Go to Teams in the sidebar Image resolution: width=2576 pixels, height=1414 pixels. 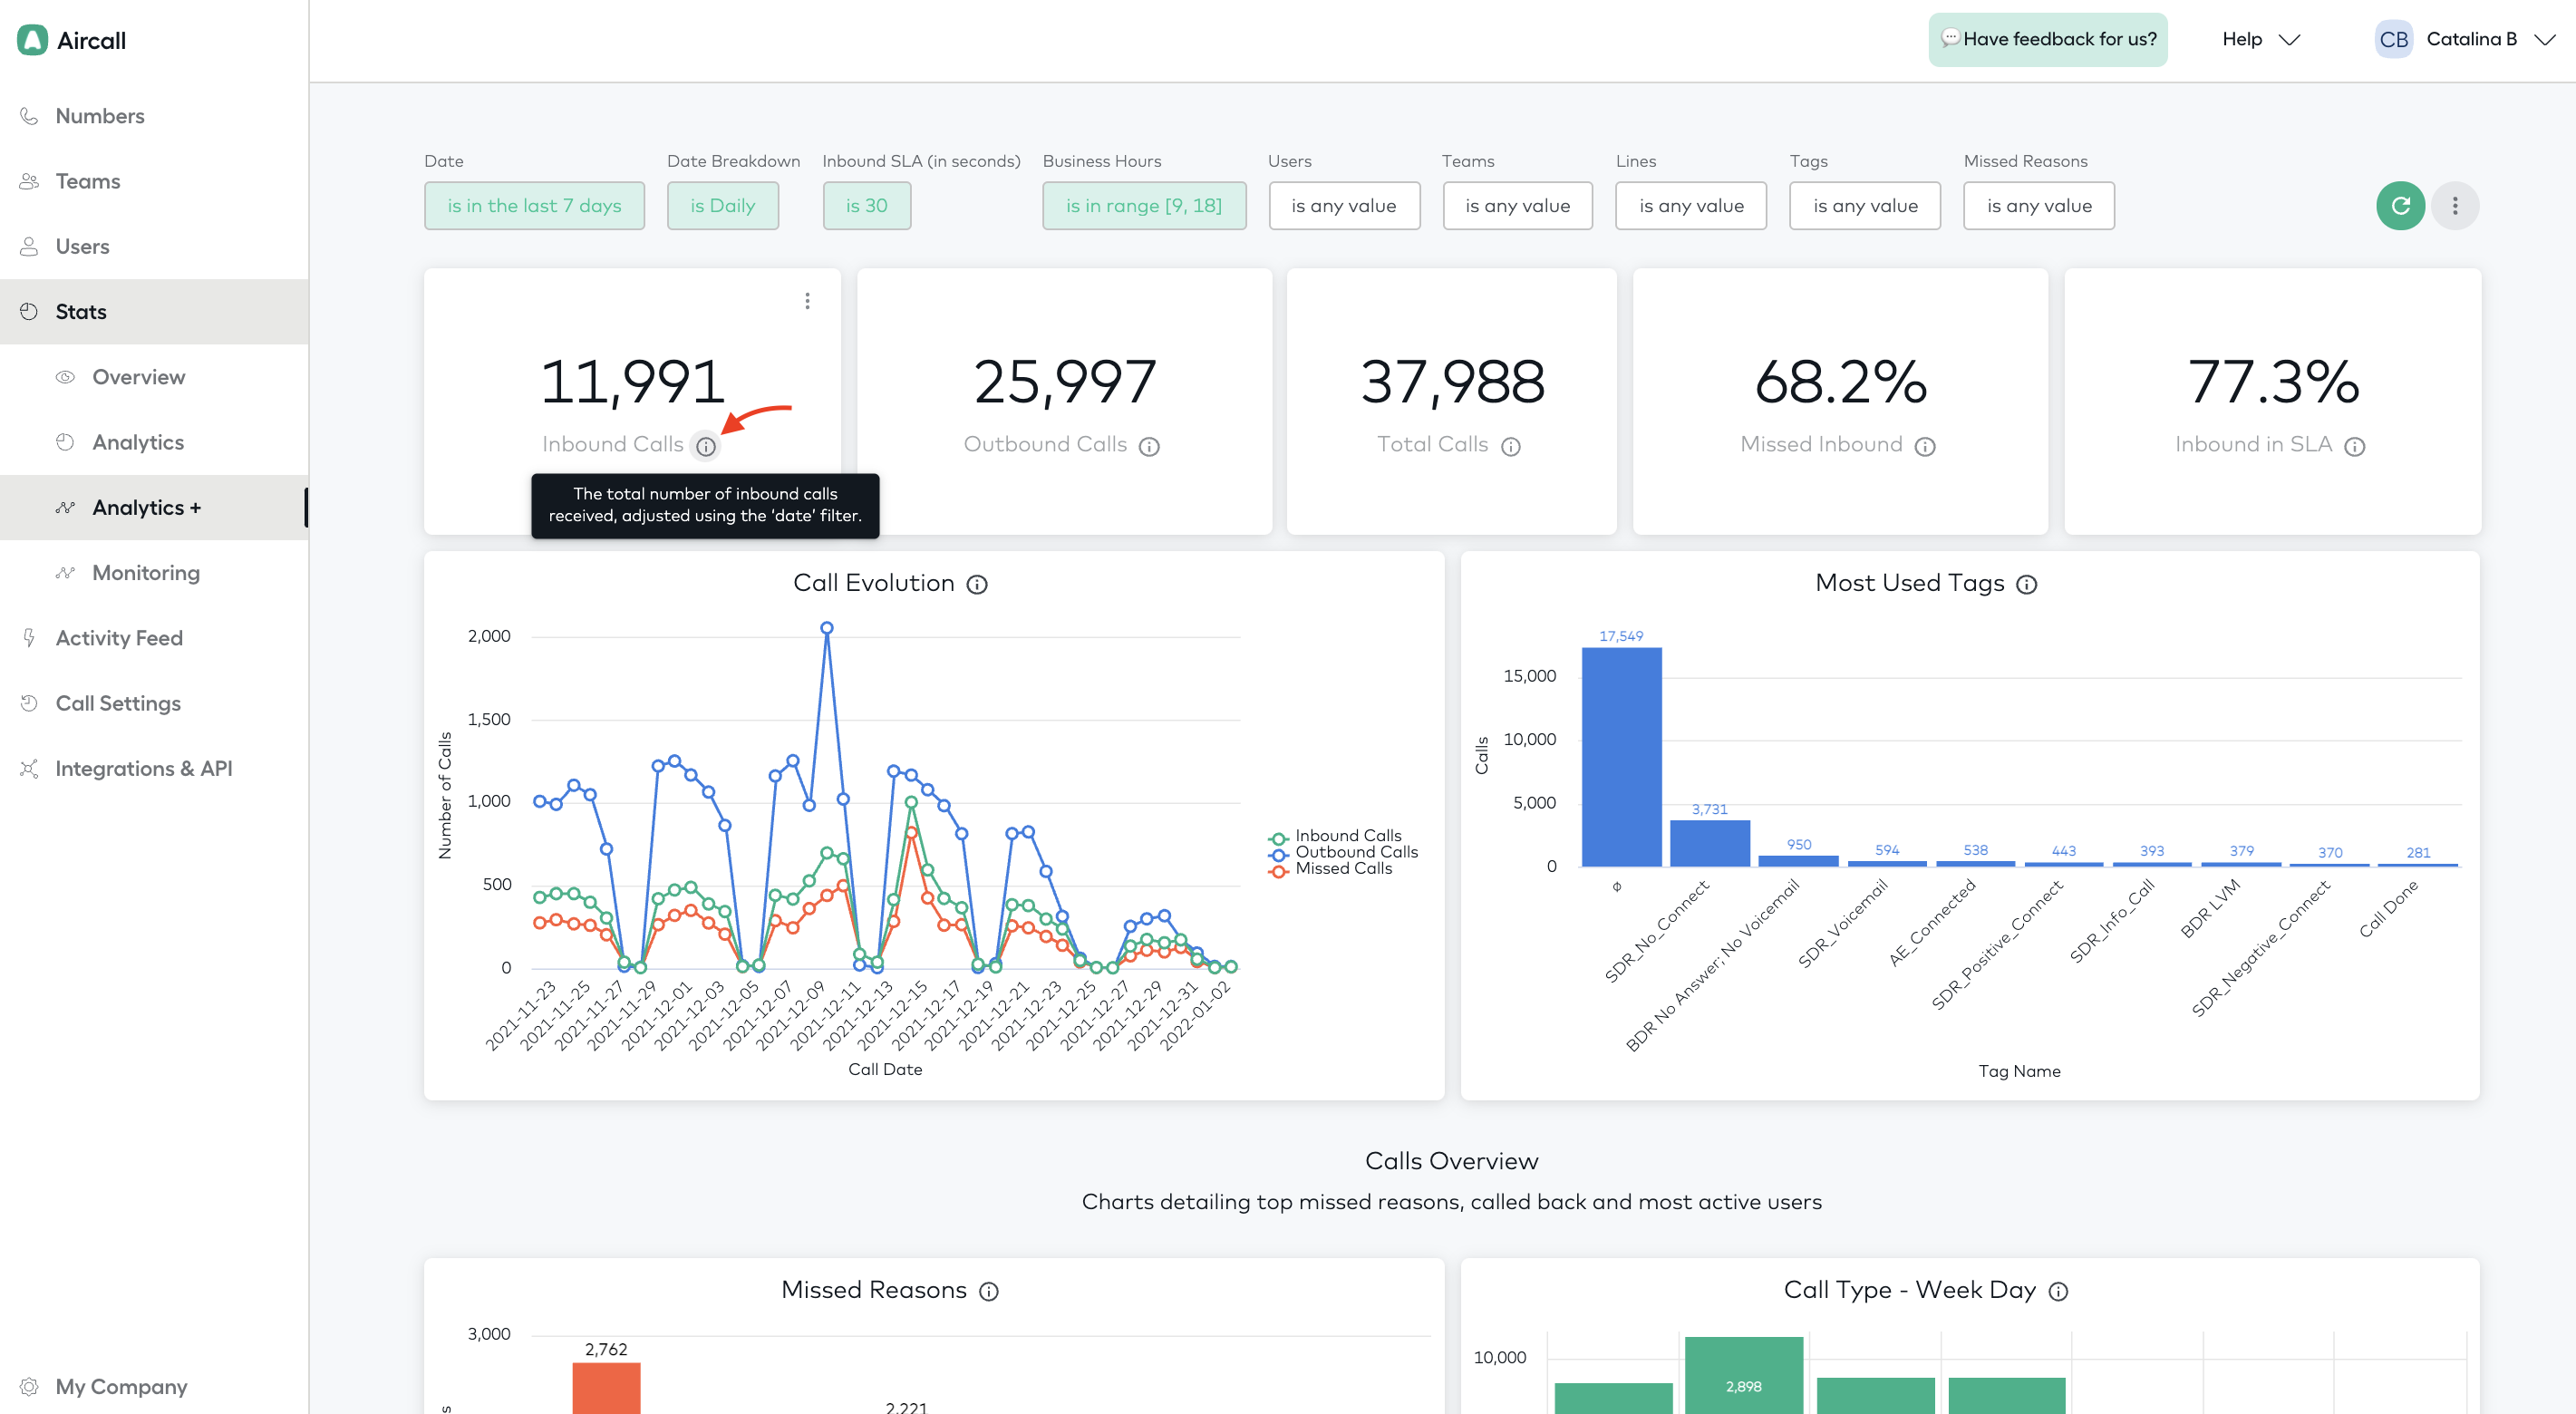154,181
